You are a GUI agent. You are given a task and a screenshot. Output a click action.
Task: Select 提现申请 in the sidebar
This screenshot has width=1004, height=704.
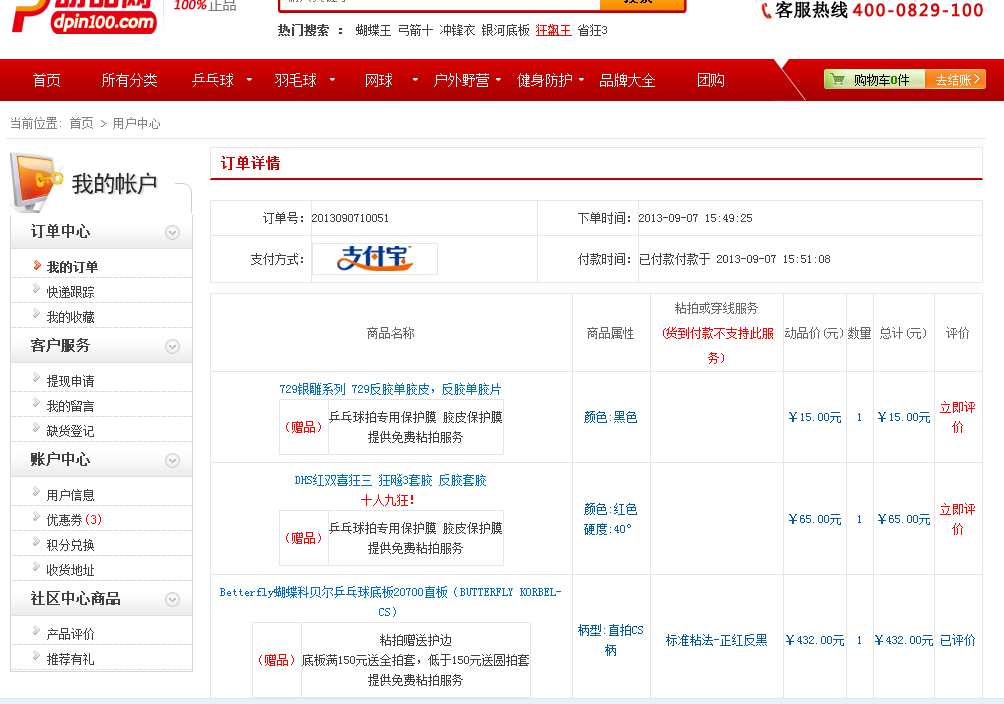click(x=70, y=381)
